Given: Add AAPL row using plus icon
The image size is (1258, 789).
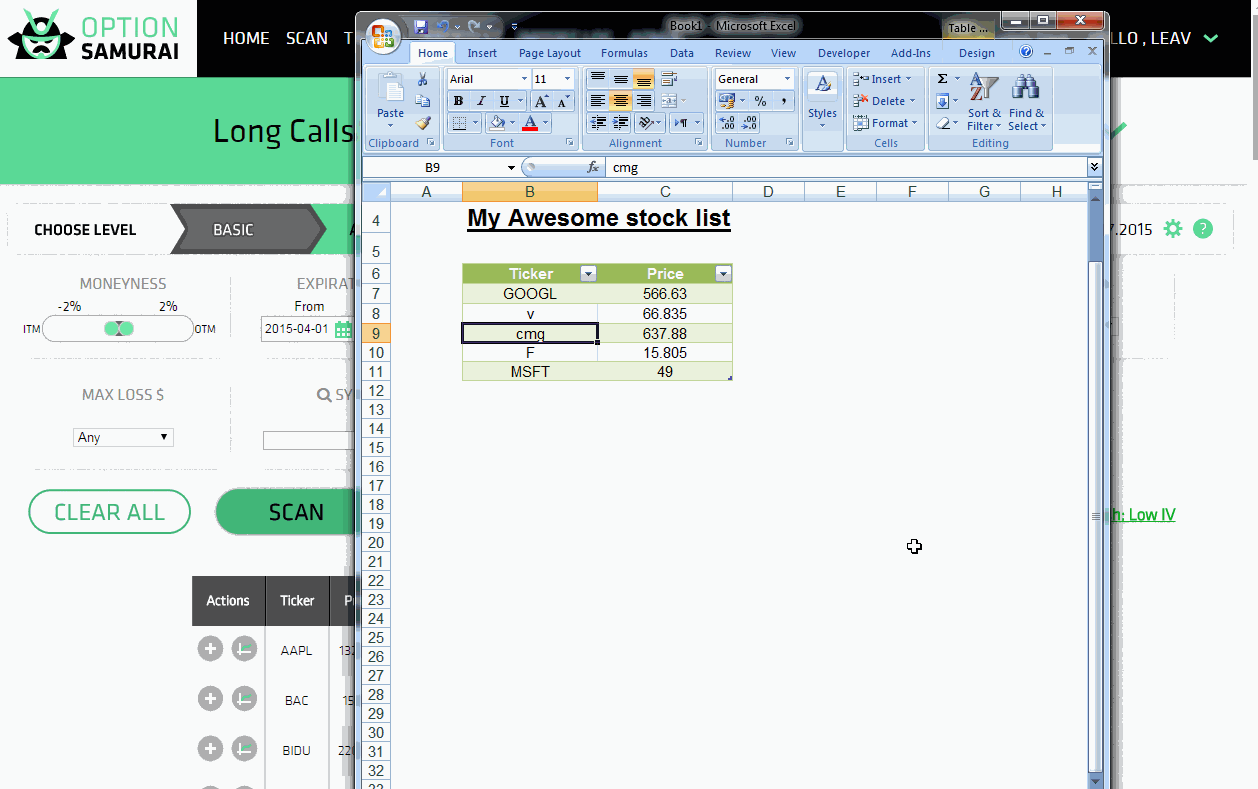Looking at the screenshot, I should (x=210, y=650).
